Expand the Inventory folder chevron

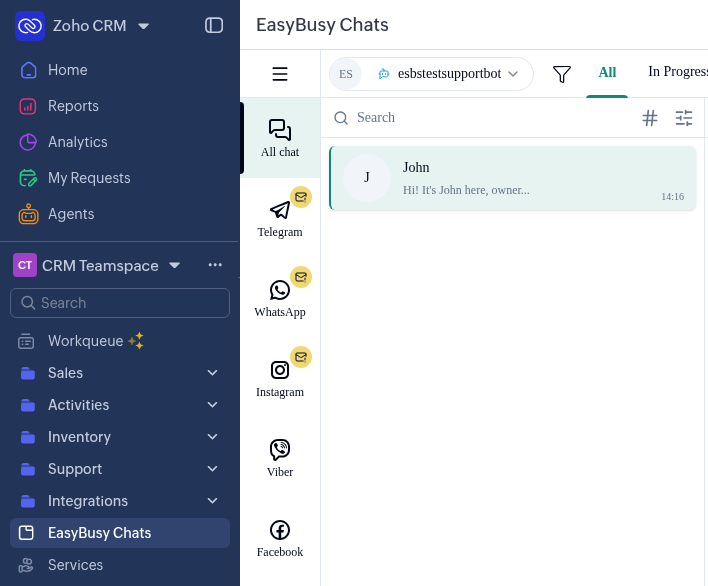pos(212,437)
